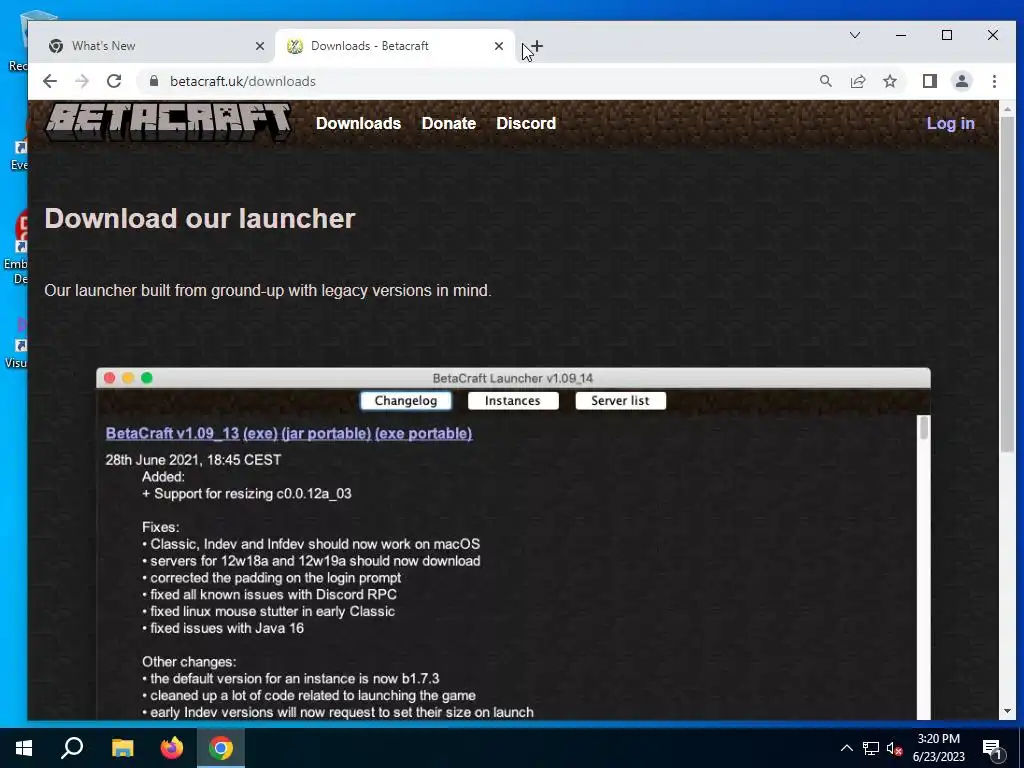Image resolution: width=1024 pixels, height=768 pixels.
Task: Click the green zoom dot of launcher image
Action: pyautogui.click(x=147, y=378)
